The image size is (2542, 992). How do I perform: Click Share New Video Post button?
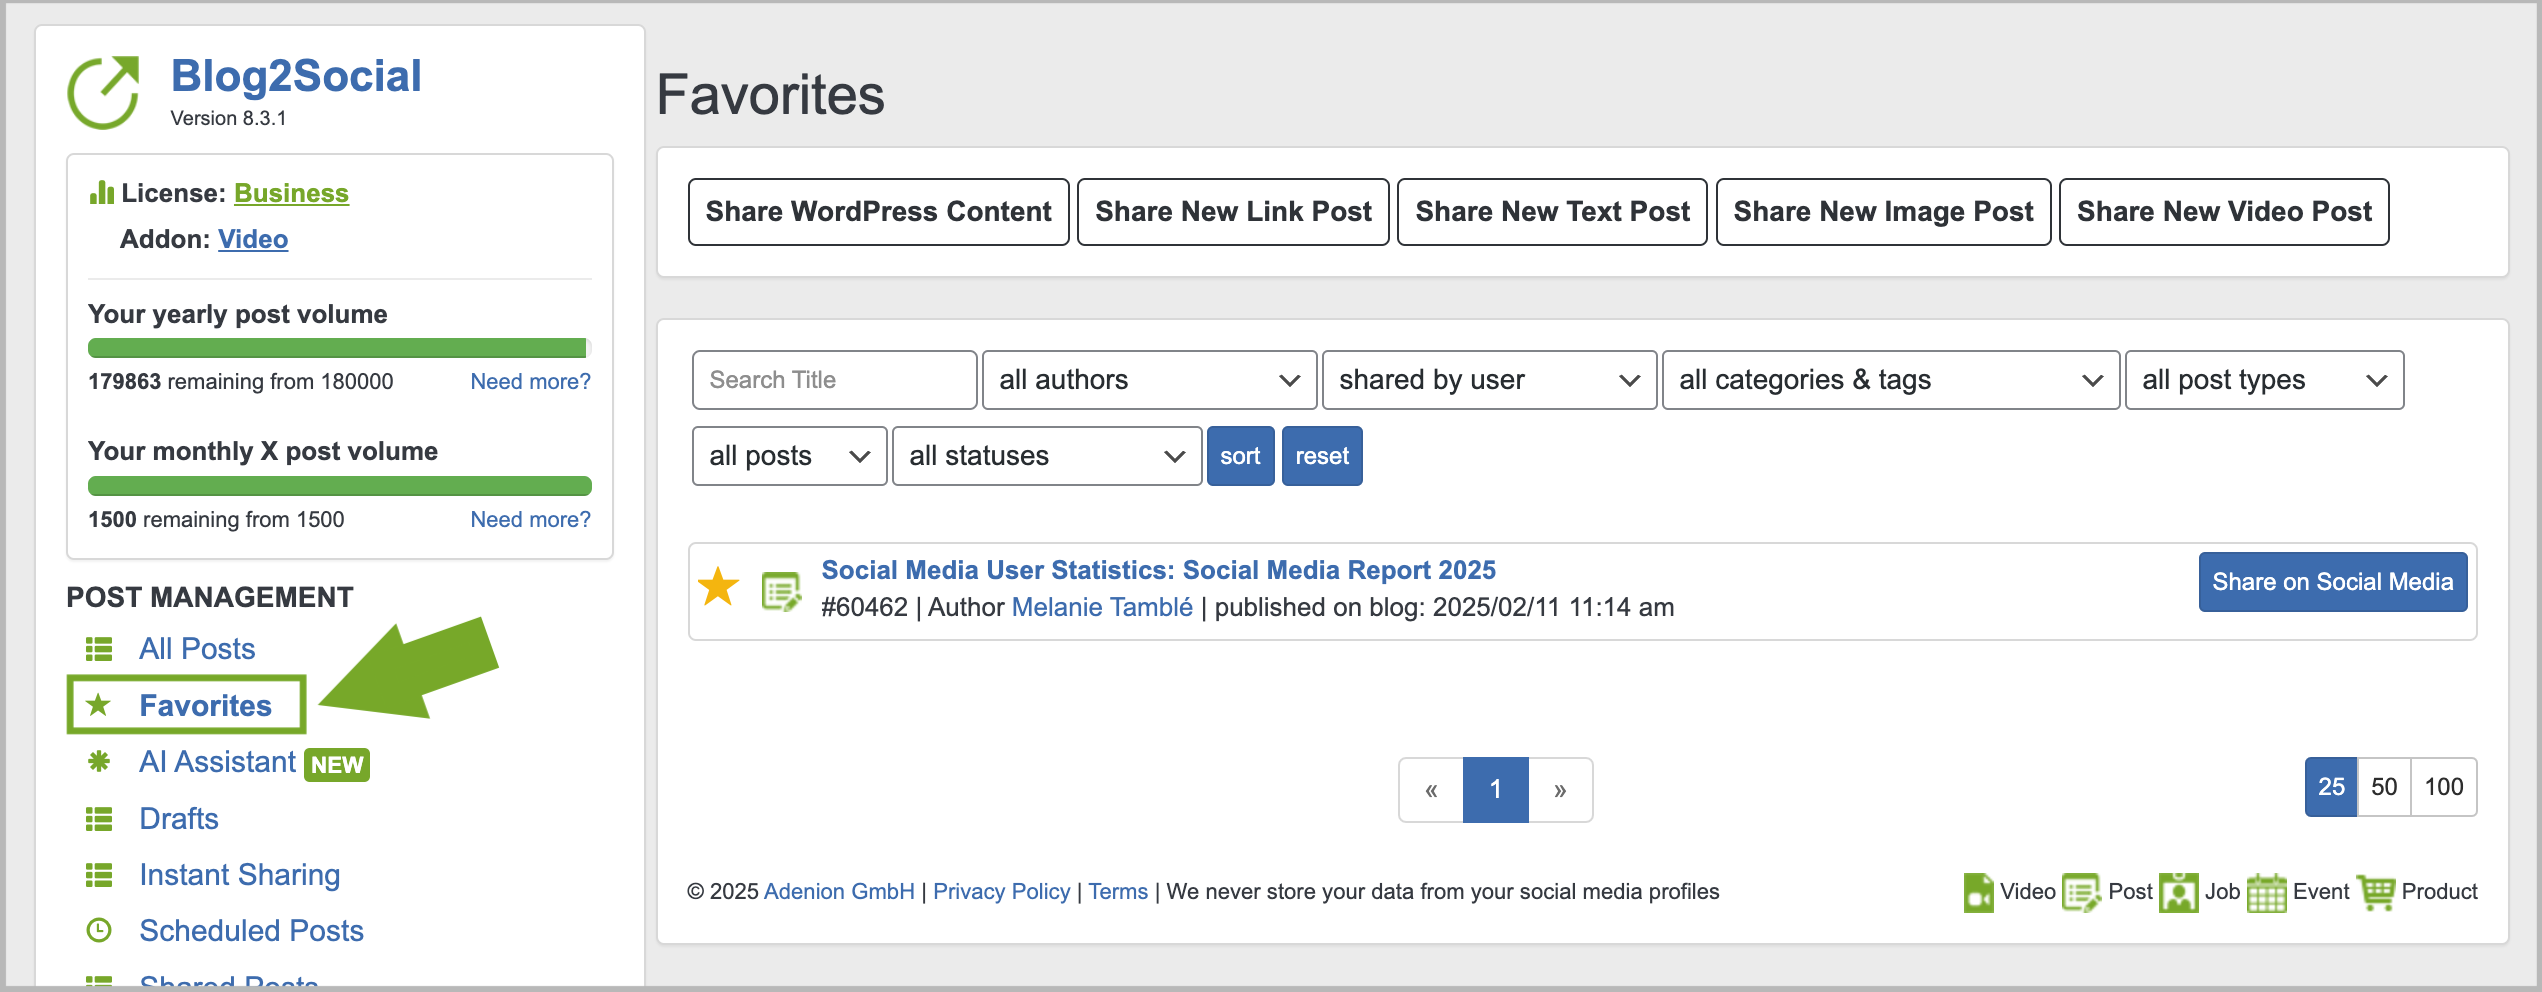pos(2224,212)
